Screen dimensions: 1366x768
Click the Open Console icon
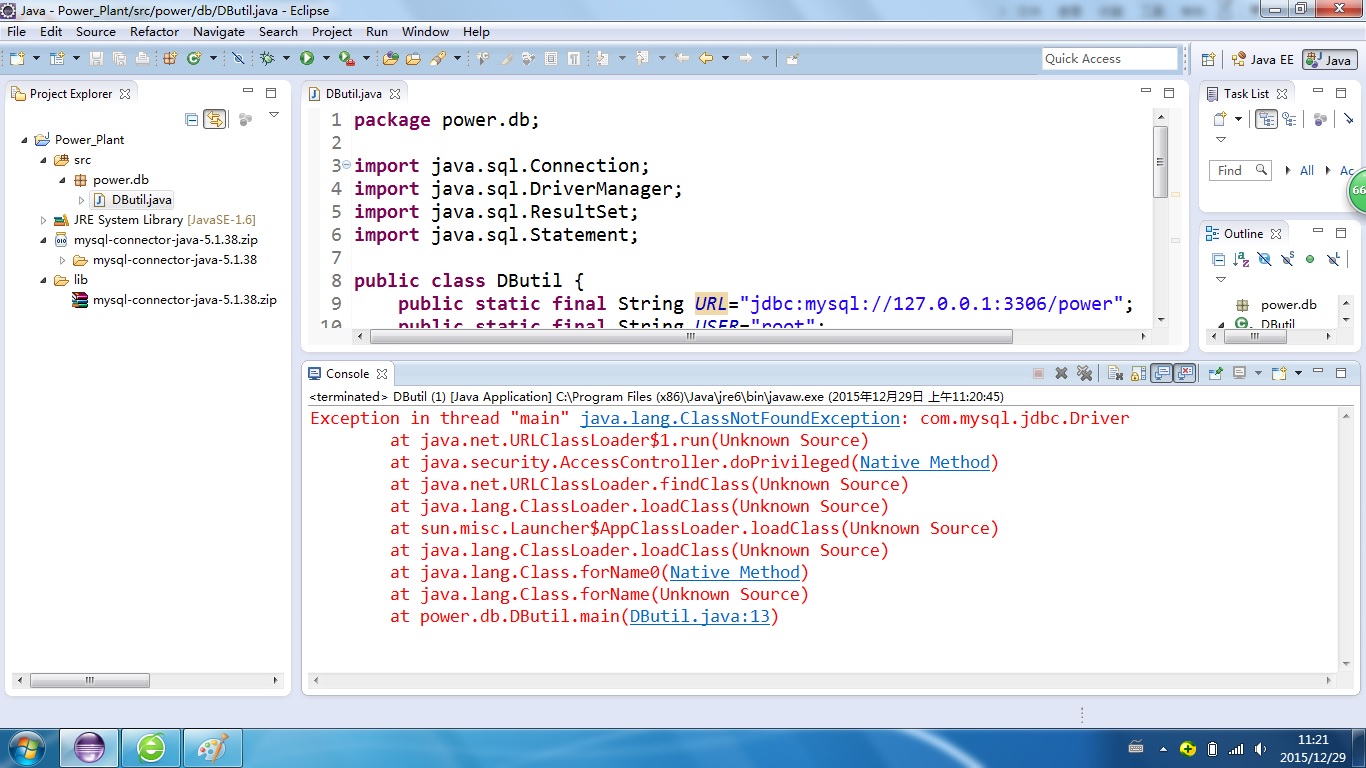click(1279, 373)
